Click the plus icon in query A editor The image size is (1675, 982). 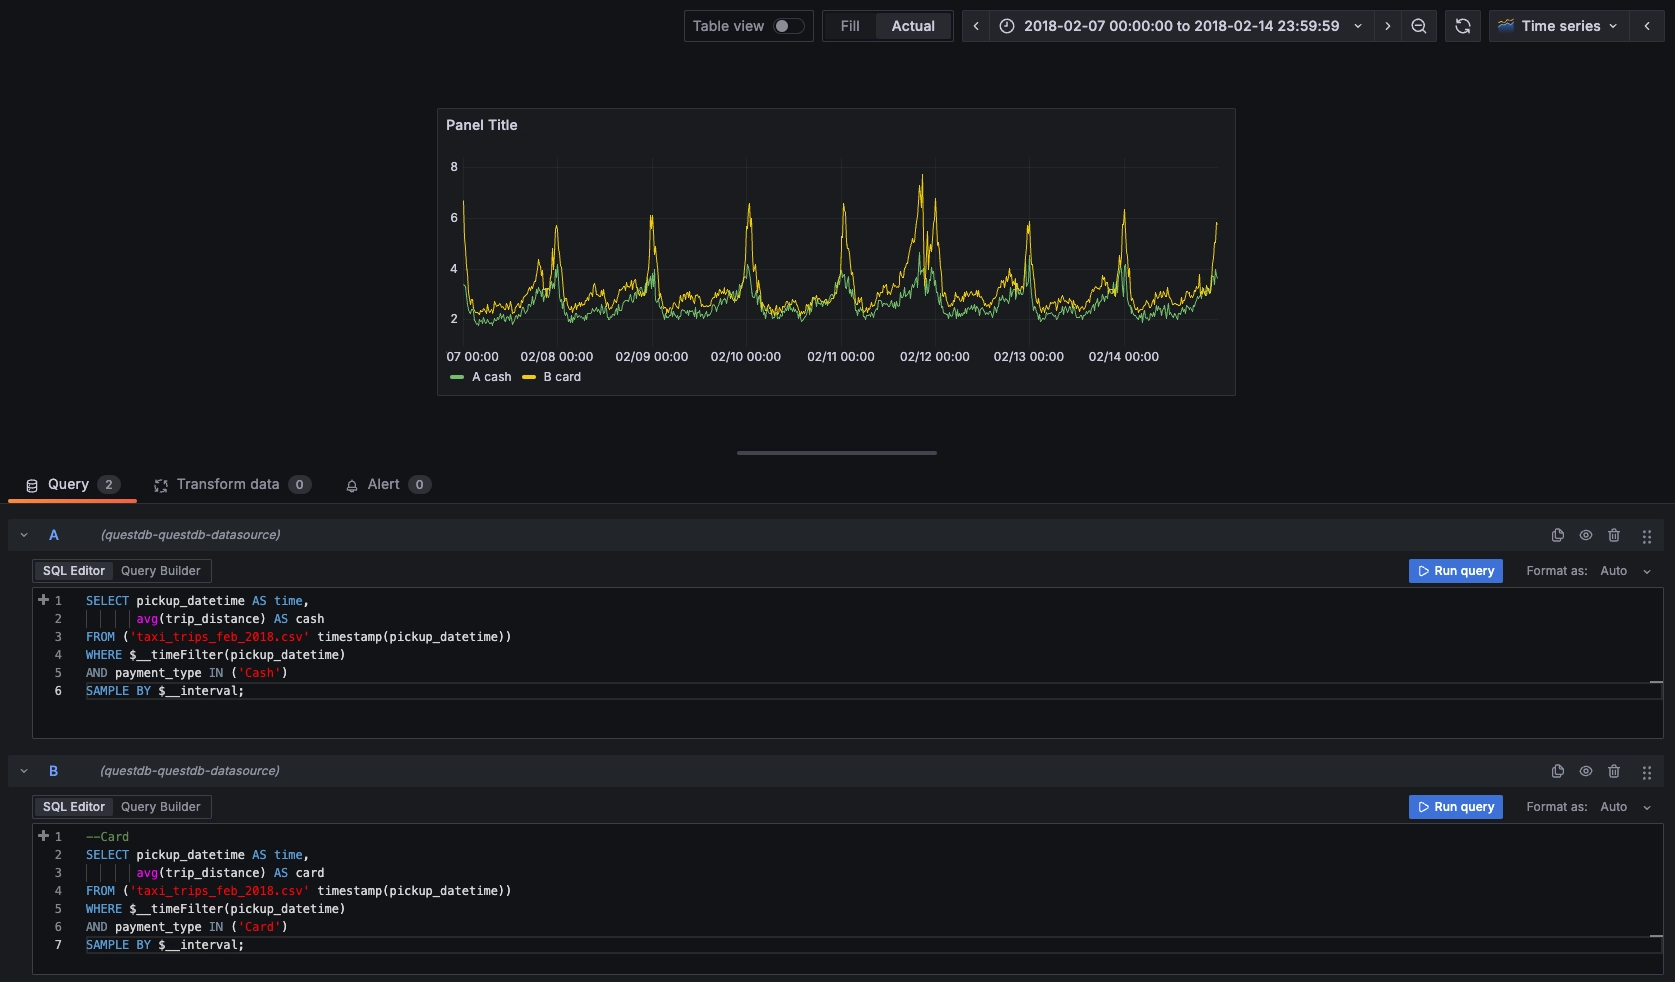point(43,600)
